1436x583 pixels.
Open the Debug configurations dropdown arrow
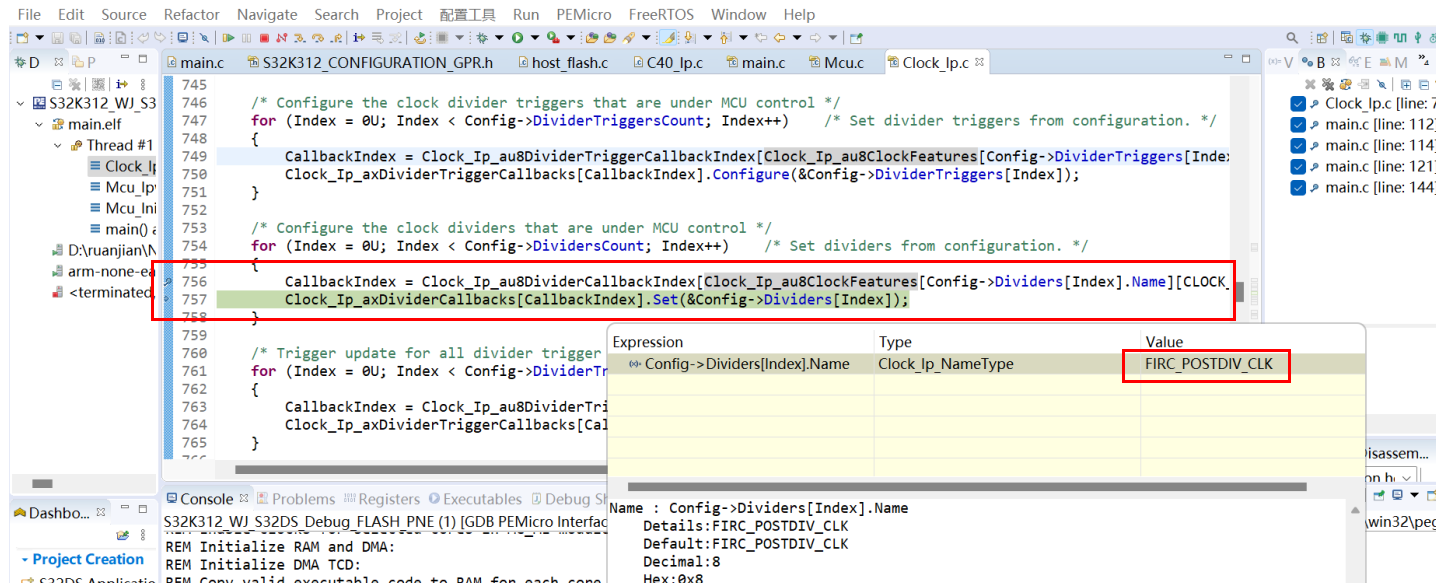click(499, 38)
